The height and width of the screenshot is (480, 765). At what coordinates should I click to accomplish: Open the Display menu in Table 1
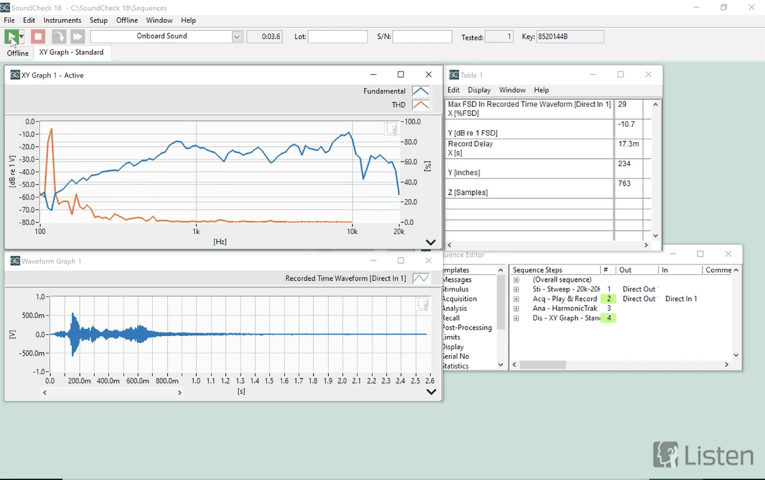pos(479,90)
